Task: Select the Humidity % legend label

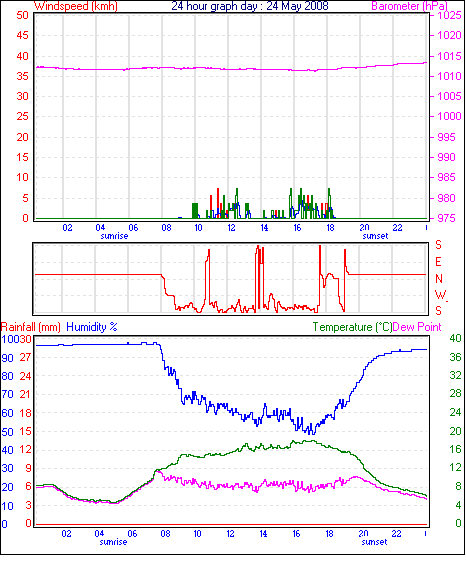Action: tap(92, 327)
